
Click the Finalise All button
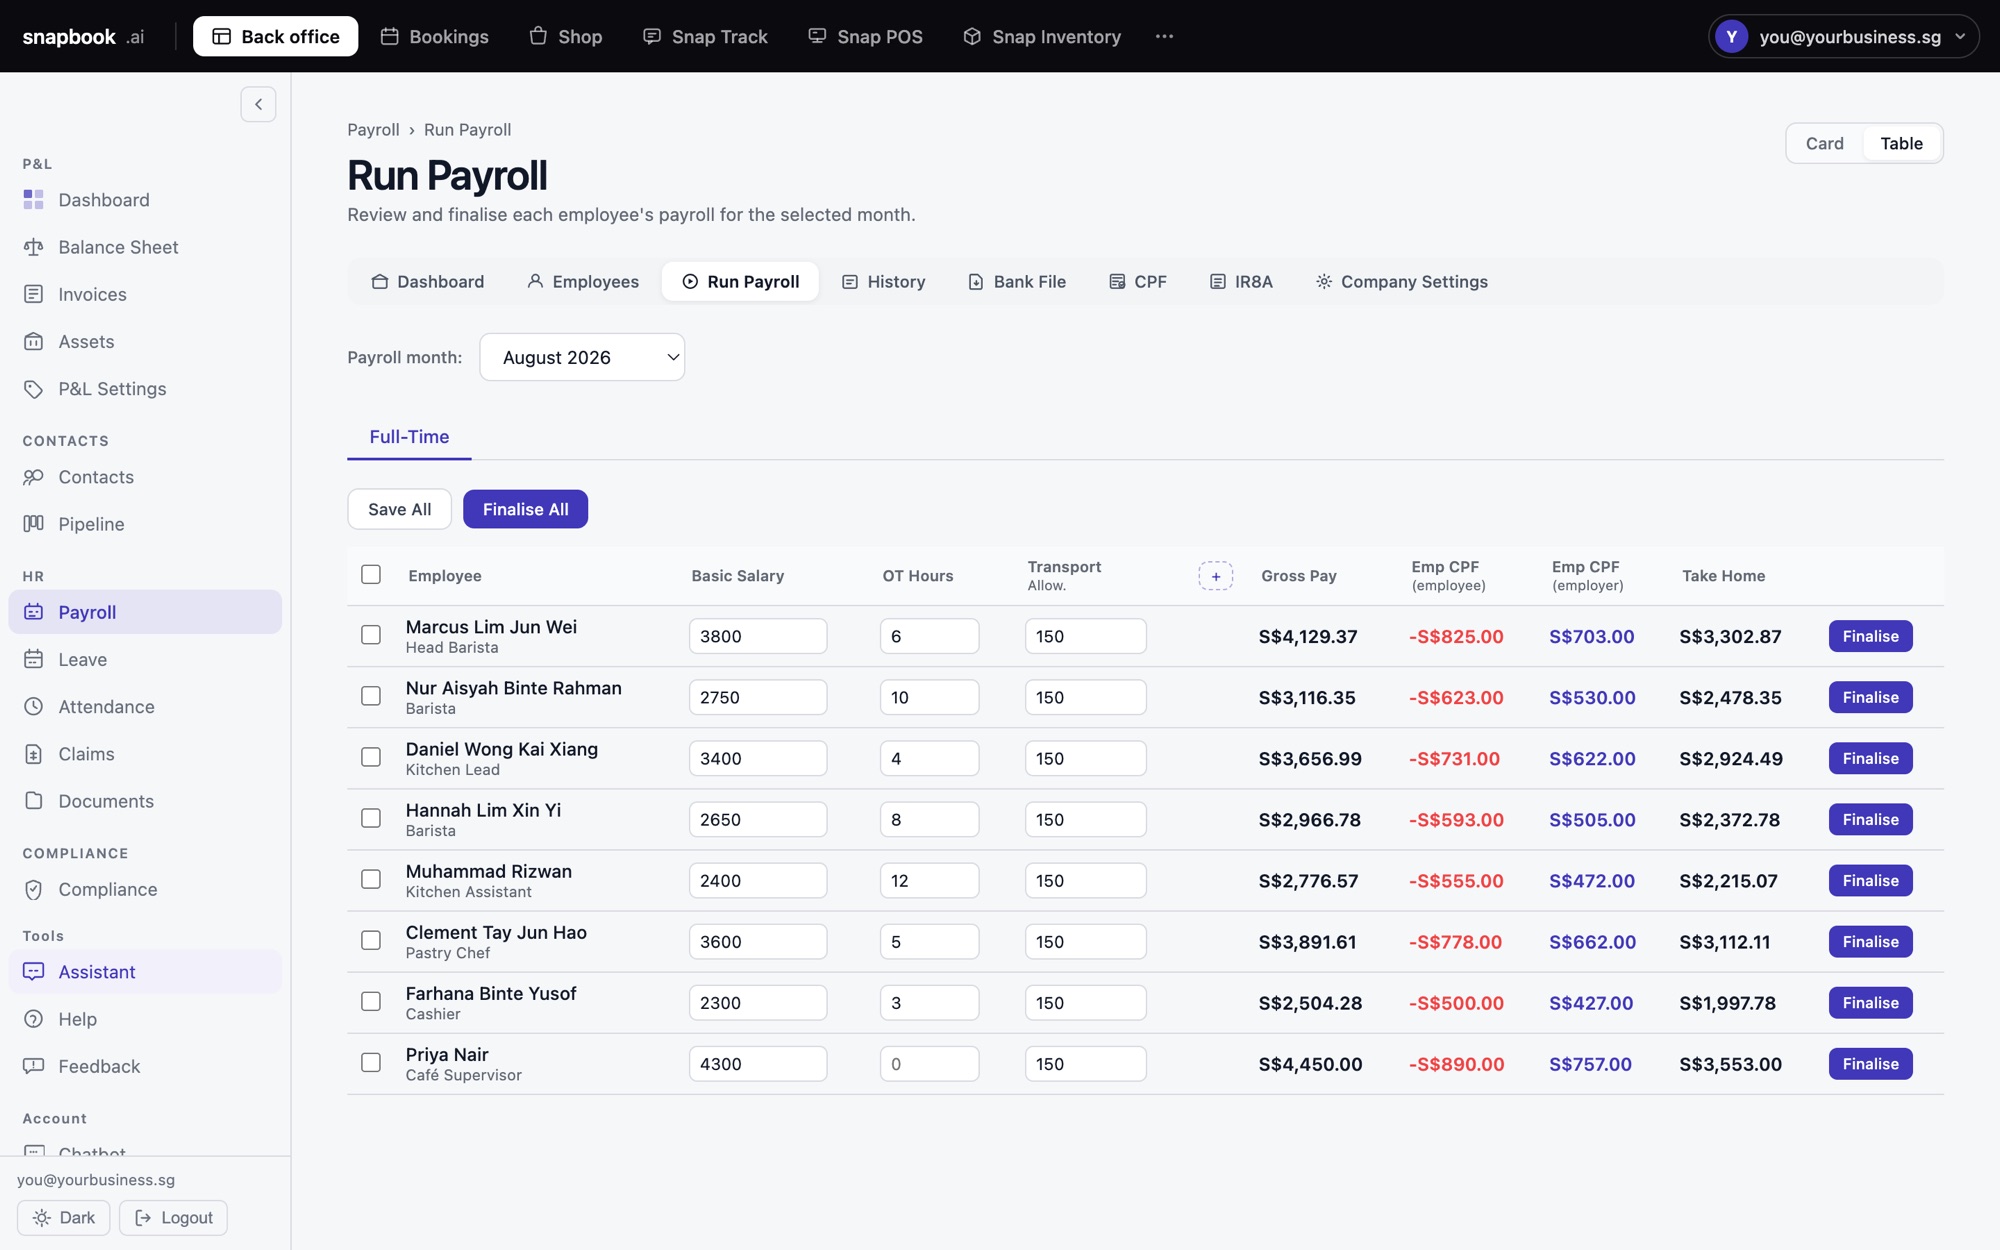[525, 509]
